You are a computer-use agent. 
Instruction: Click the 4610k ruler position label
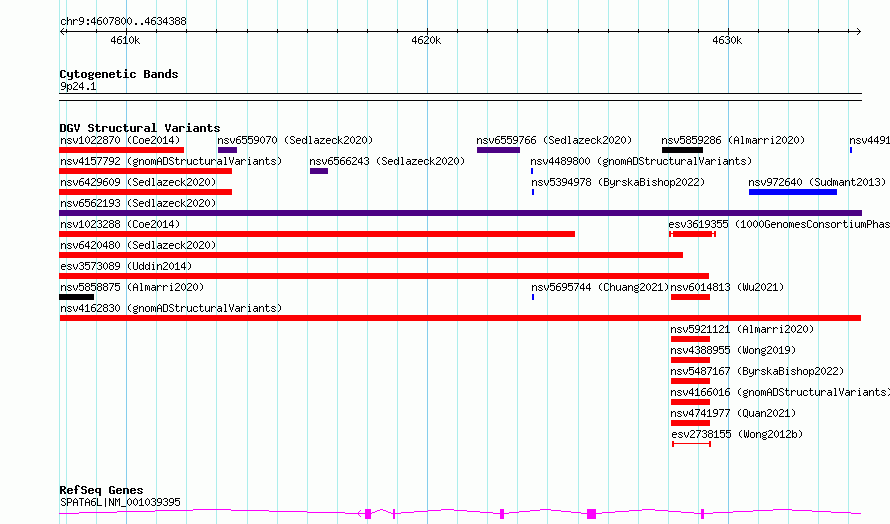point(125,40)
